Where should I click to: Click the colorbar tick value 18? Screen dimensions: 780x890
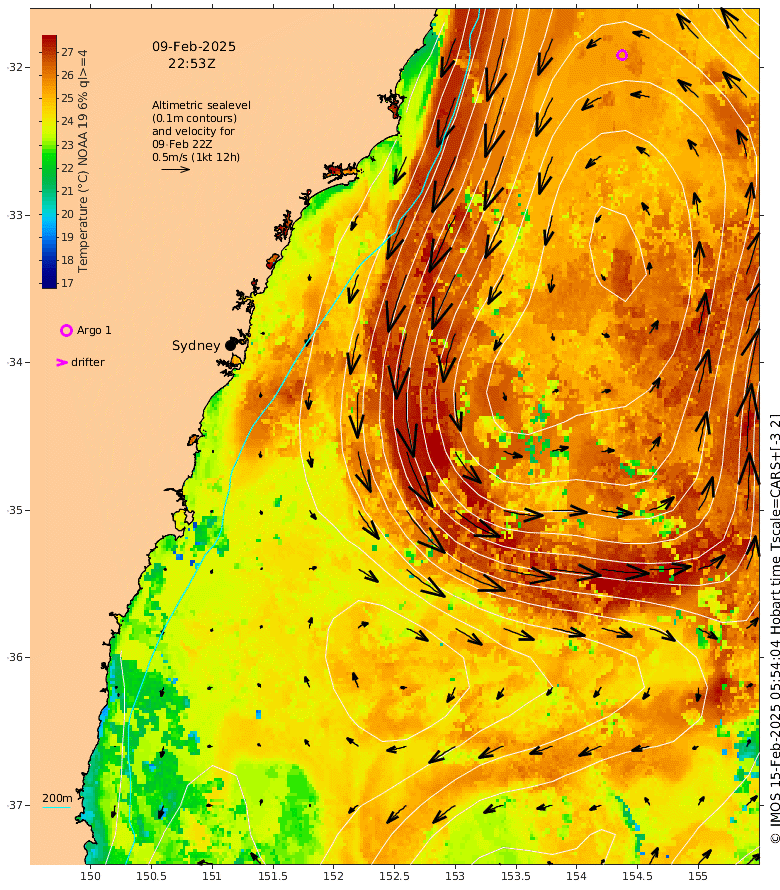(68, 260)
